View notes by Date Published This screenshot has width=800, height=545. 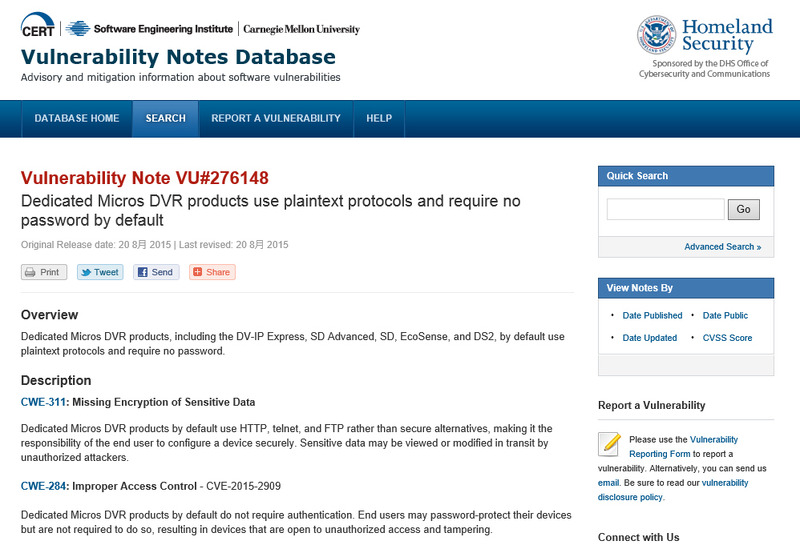point(652,315)
